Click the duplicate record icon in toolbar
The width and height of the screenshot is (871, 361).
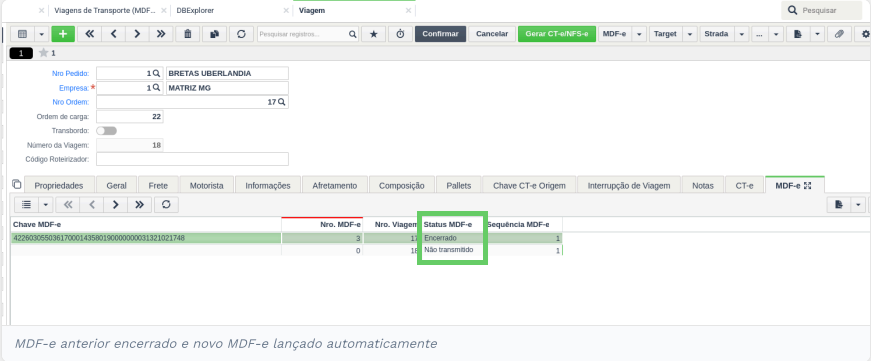point(214,34)
